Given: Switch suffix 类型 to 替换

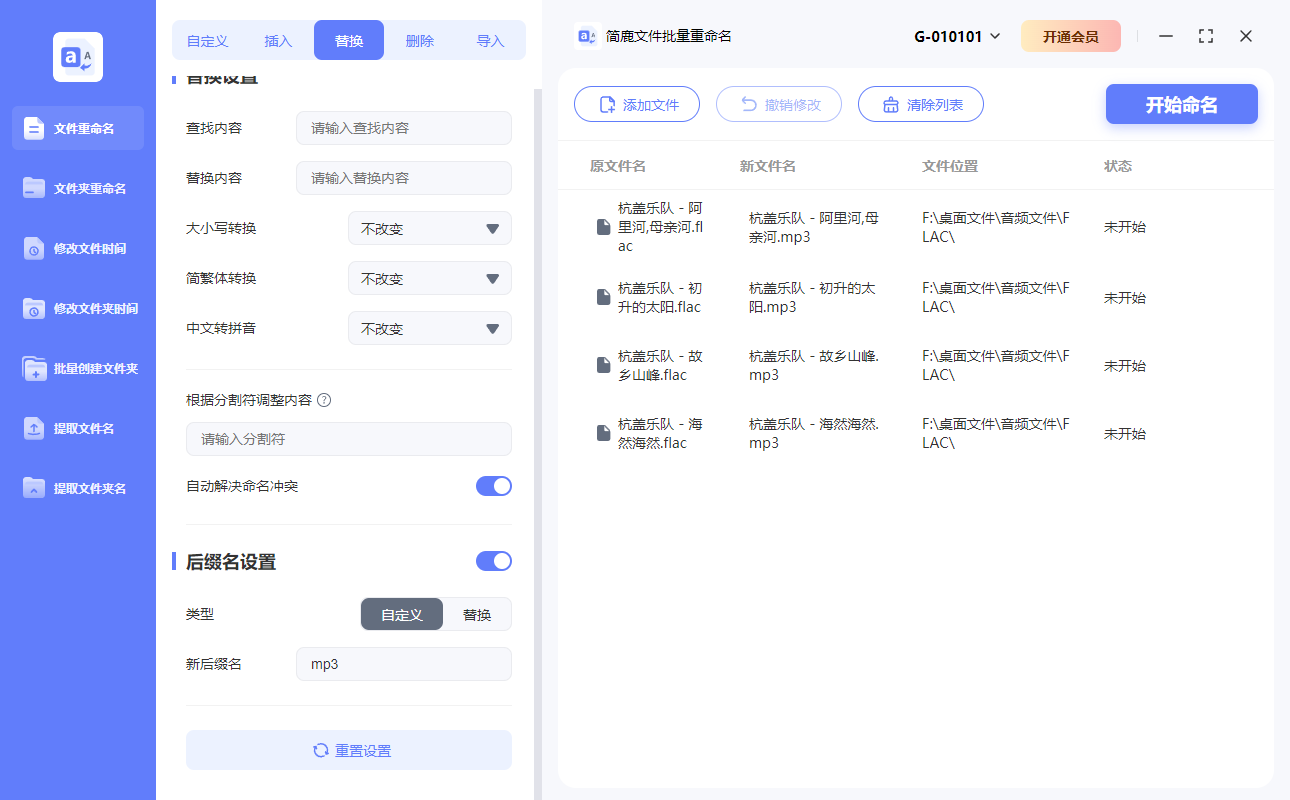Looking at the screenshot, I should (477, 614).
